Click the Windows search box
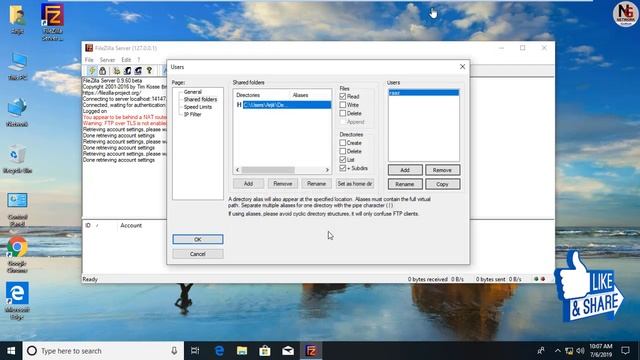The image size is (640, 360). 103,351
